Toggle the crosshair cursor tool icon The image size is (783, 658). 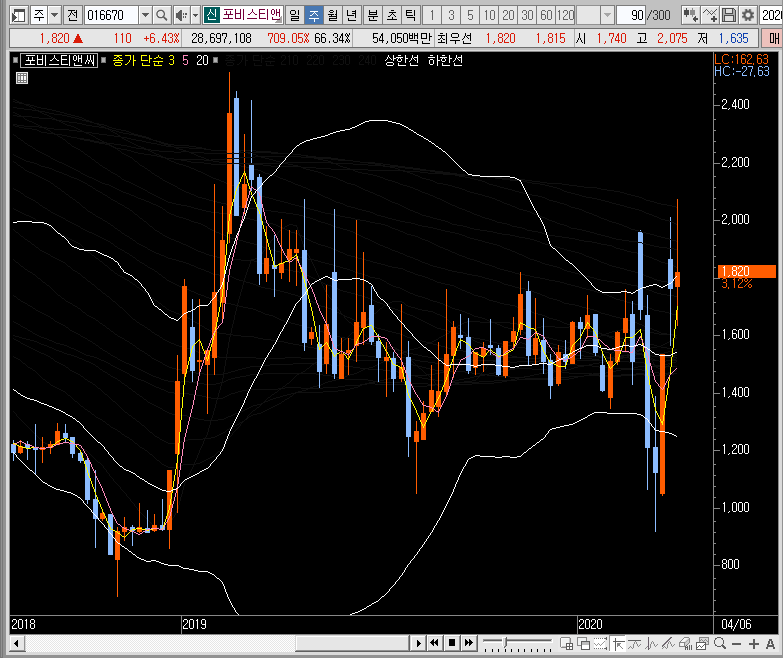617,644
